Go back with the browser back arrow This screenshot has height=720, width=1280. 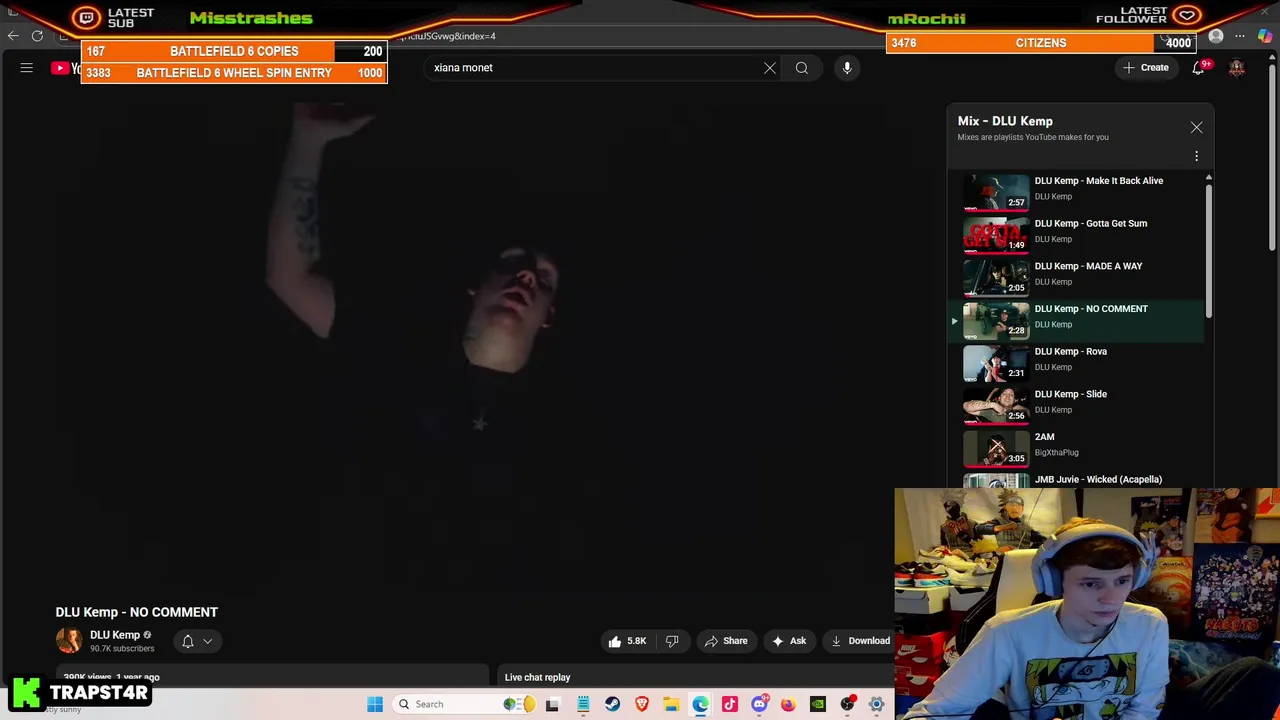[13, 36]
